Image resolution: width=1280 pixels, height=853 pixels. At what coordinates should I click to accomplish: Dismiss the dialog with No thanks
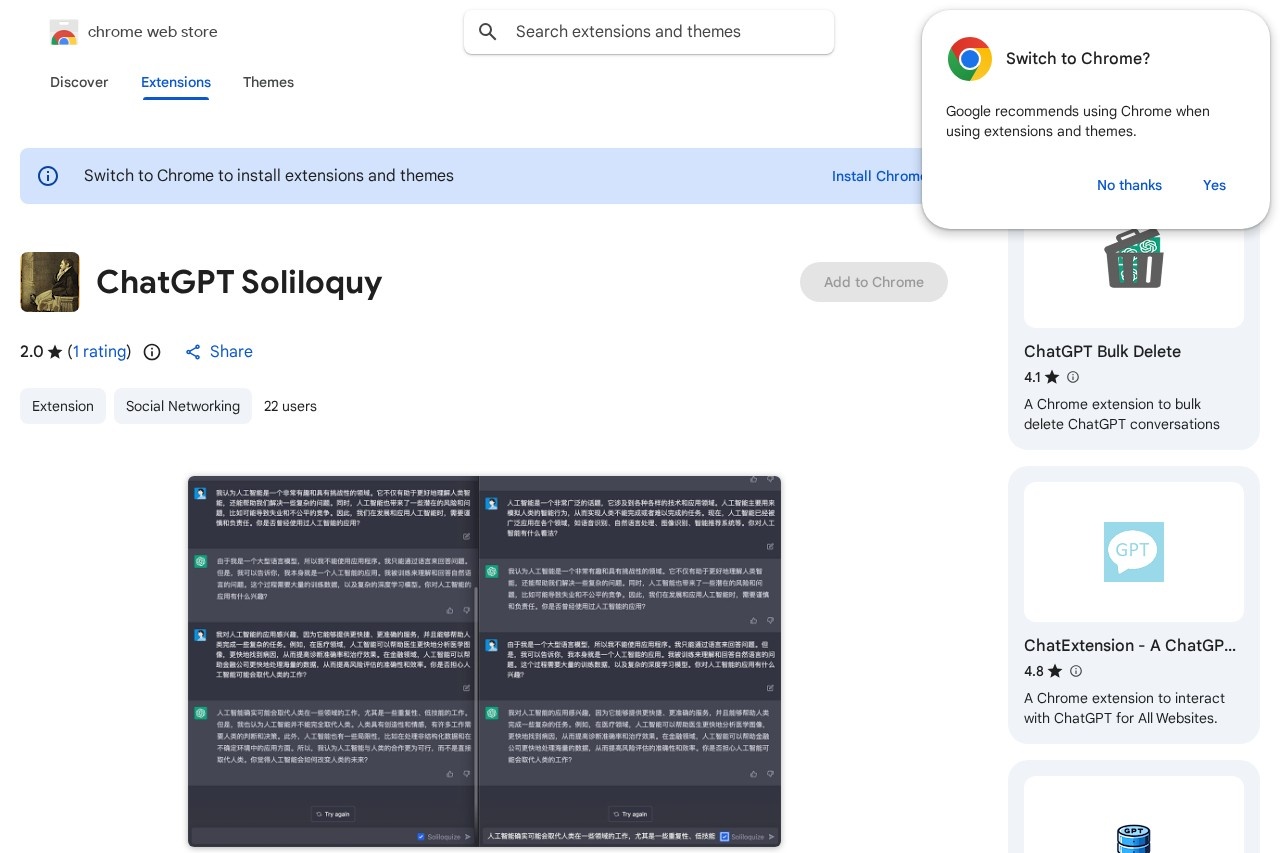pos(1129,185)
